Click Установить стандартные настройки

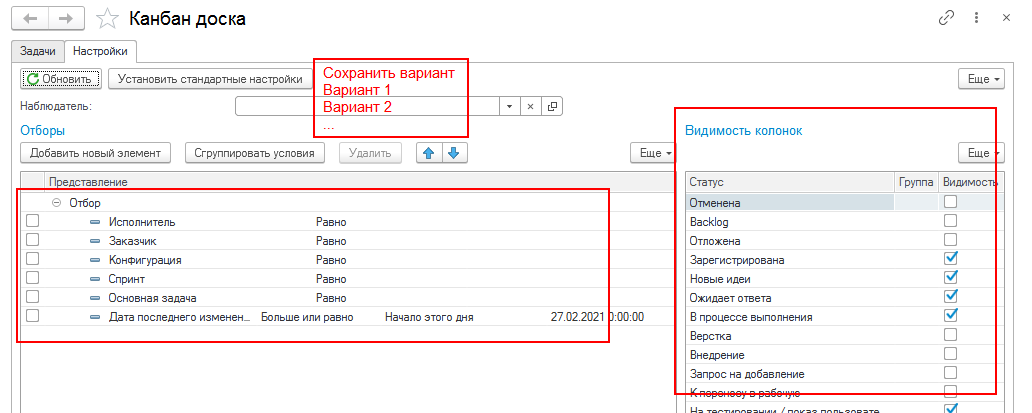pos(210,79)
